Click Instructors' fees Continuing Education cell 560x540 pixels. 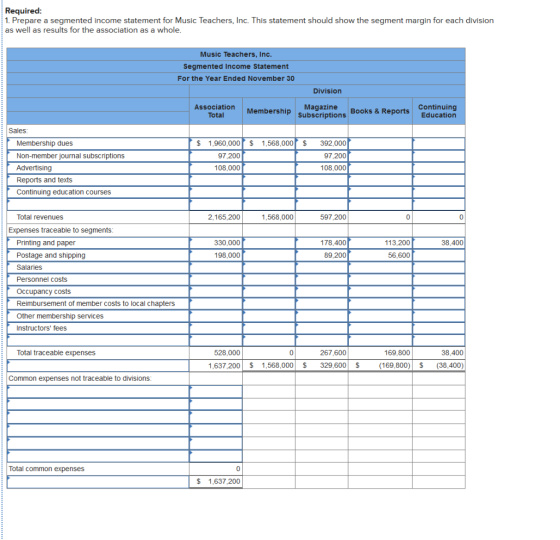point(439,329)
